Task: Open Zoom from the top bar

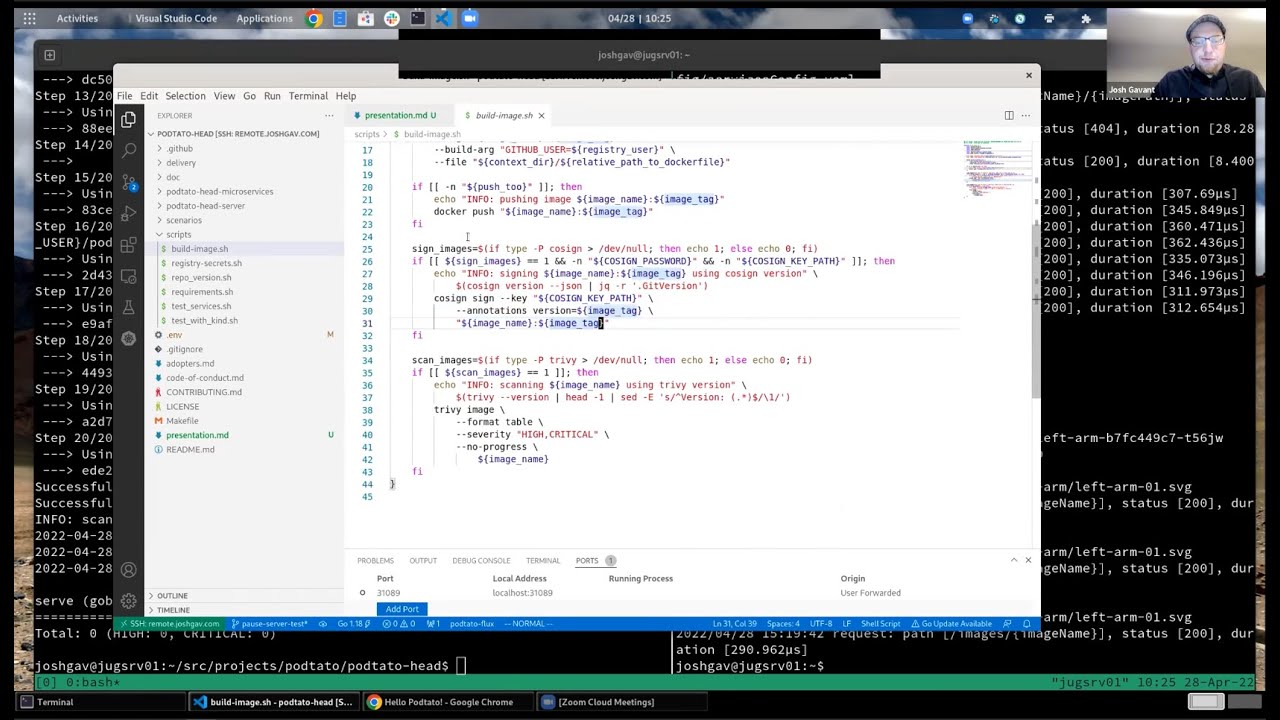Action: tap(469, 18)
